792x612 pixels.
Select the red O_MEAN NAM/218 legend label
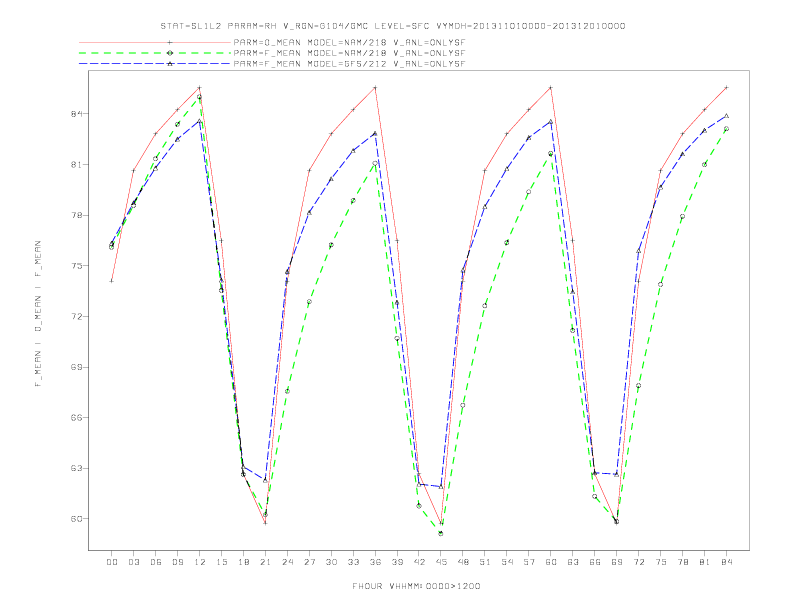click(349, 42)
